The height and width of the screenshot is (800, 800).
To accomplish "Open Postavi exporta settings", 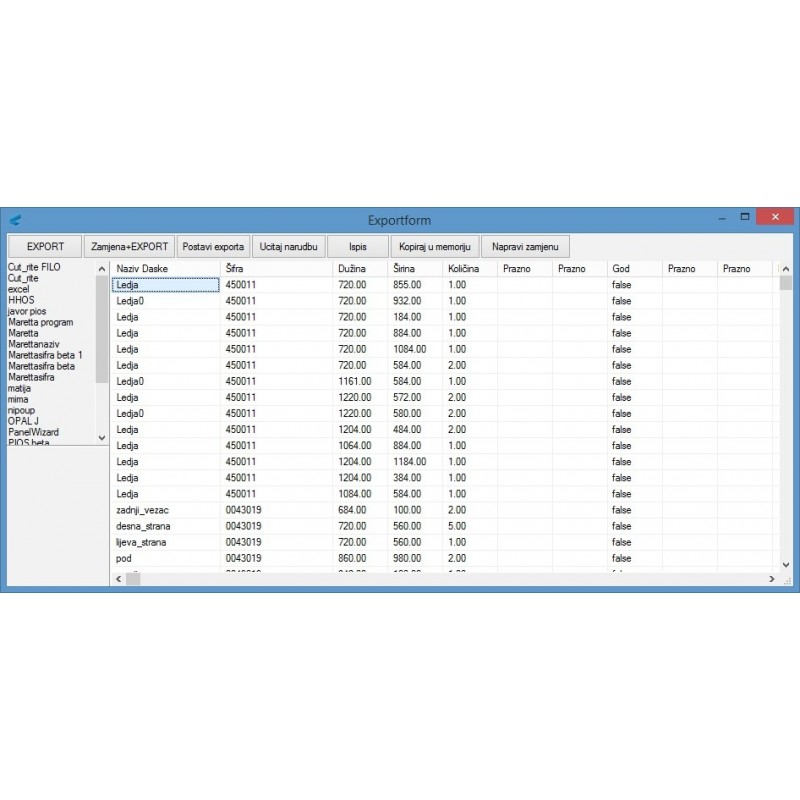I will click(x=213, y=246).
